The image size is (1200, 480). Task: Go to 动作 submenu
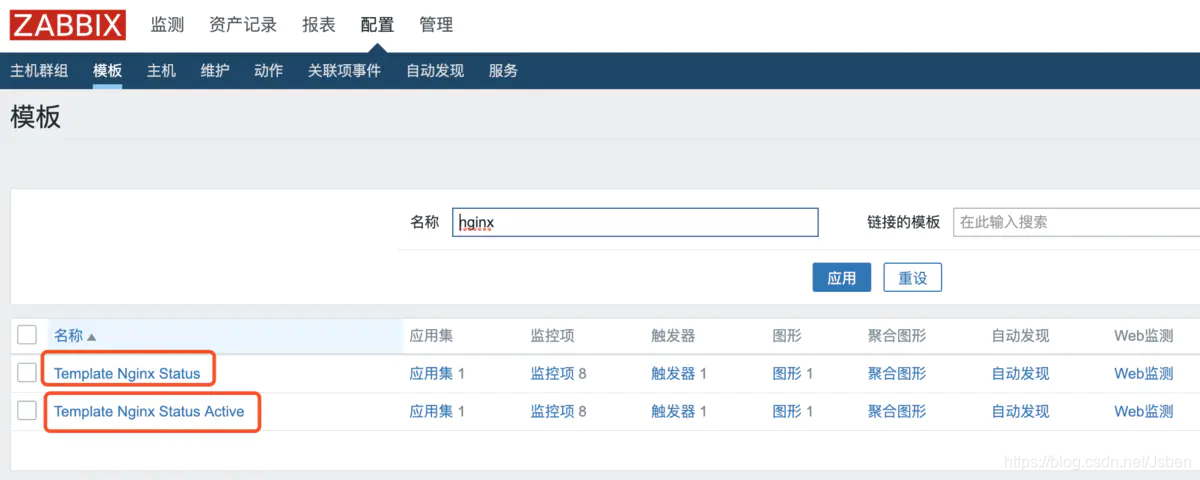pos(268,71)
